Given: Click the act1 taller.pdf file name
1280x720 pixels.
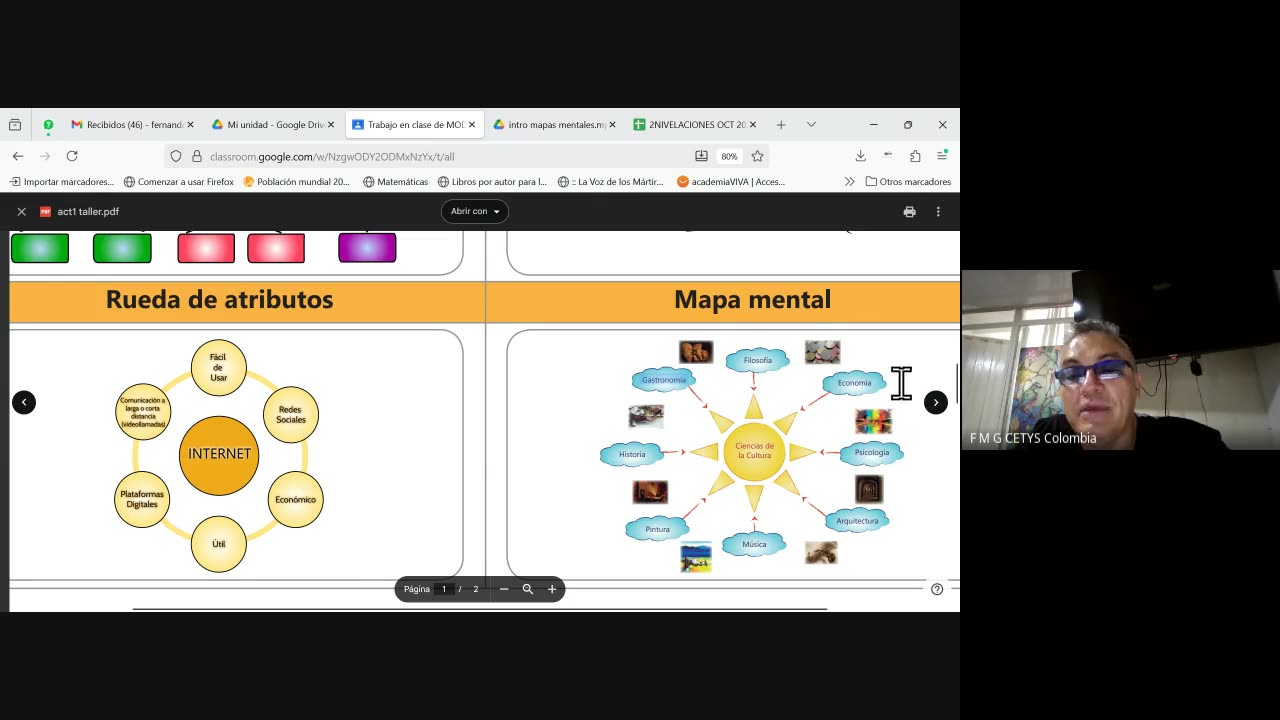Looking at the screenshot, I should pyautogui.click(x=88, y=212).
